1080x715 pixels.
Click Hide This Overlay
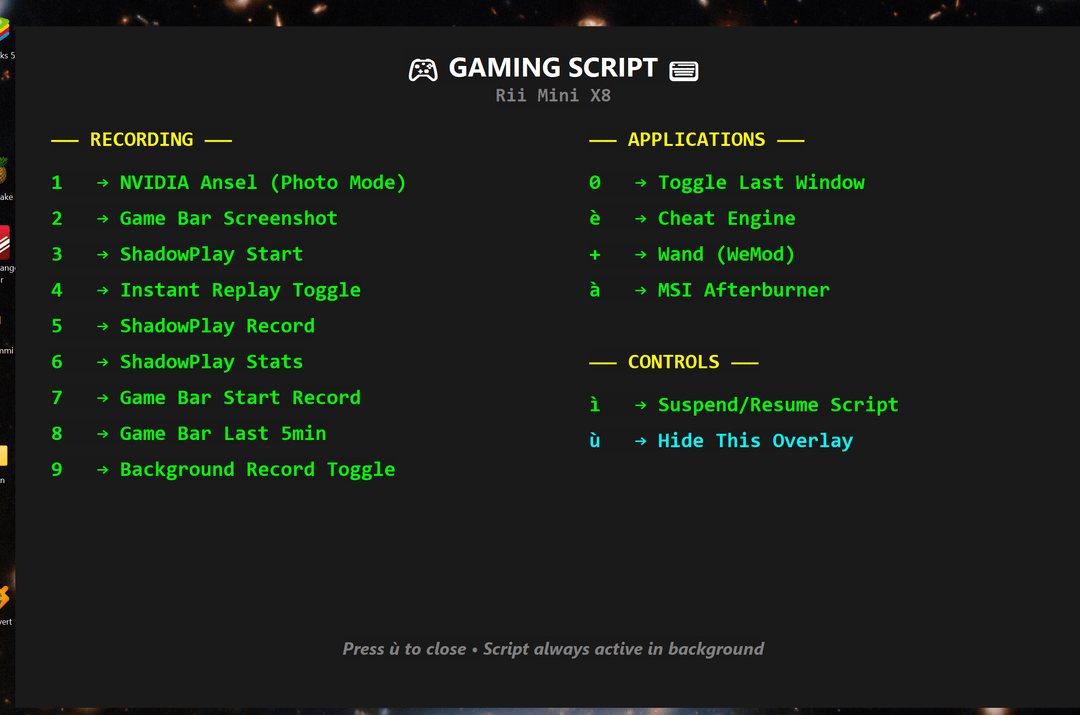[x=754, y=441]
